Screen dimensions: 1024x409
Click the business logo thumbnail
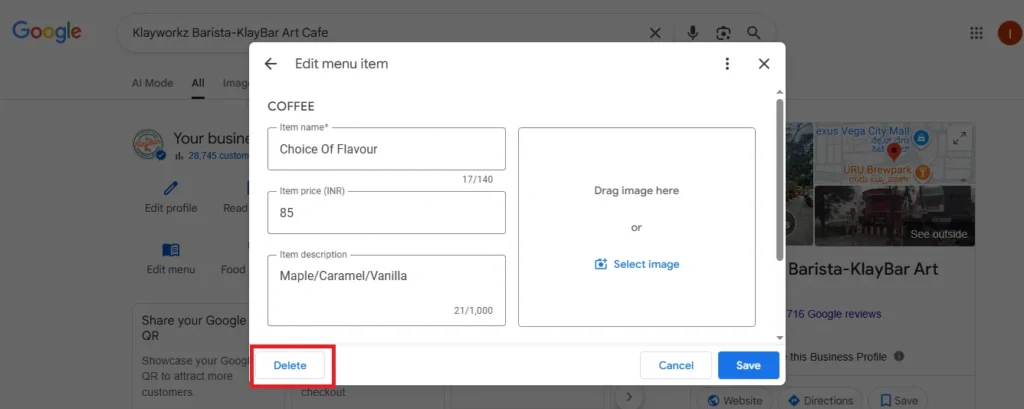pyautogui.click(x=148, y=144)
